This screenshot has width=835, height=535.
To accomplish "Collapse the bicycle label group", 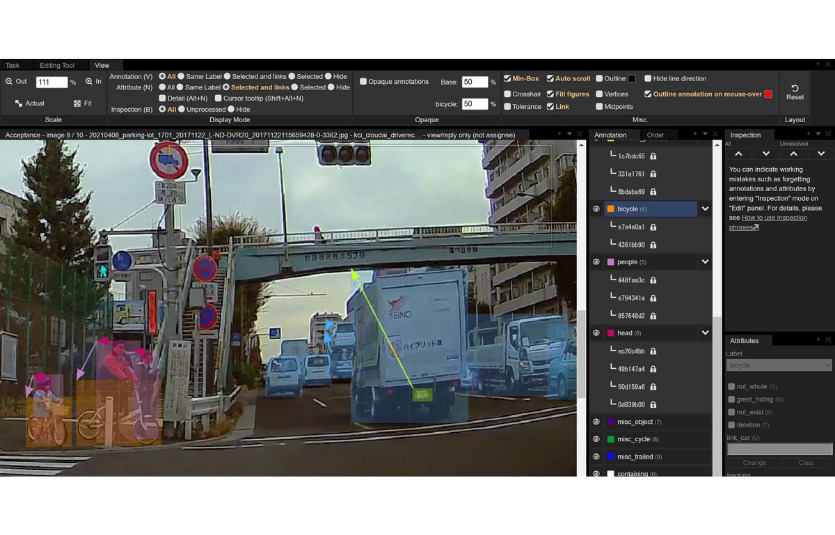I will [x=705, y=209].
